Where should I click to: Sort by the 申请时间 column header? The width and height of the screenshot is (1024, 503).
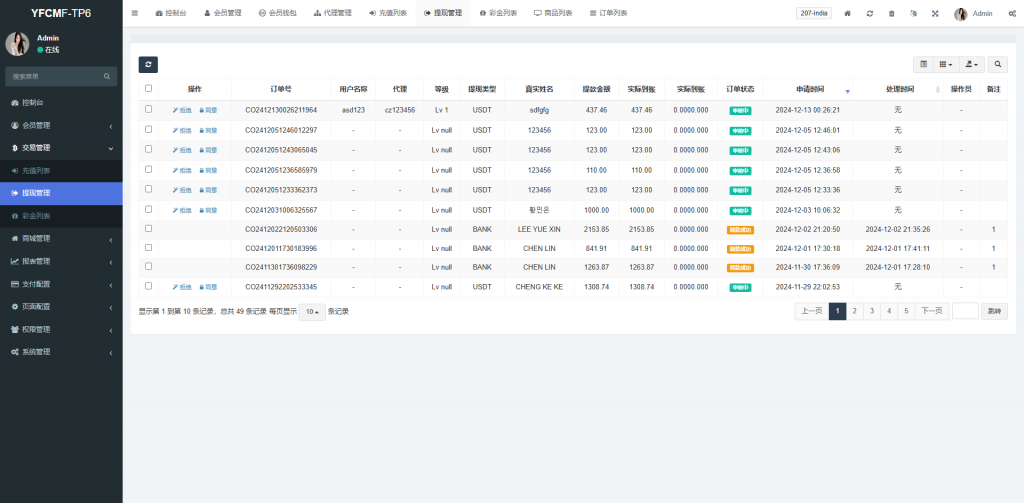point(810,89)
